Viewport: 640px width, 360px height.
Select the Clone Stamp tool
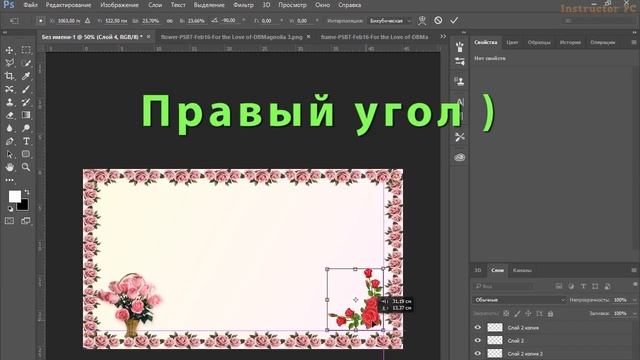[x=9, y=102]
